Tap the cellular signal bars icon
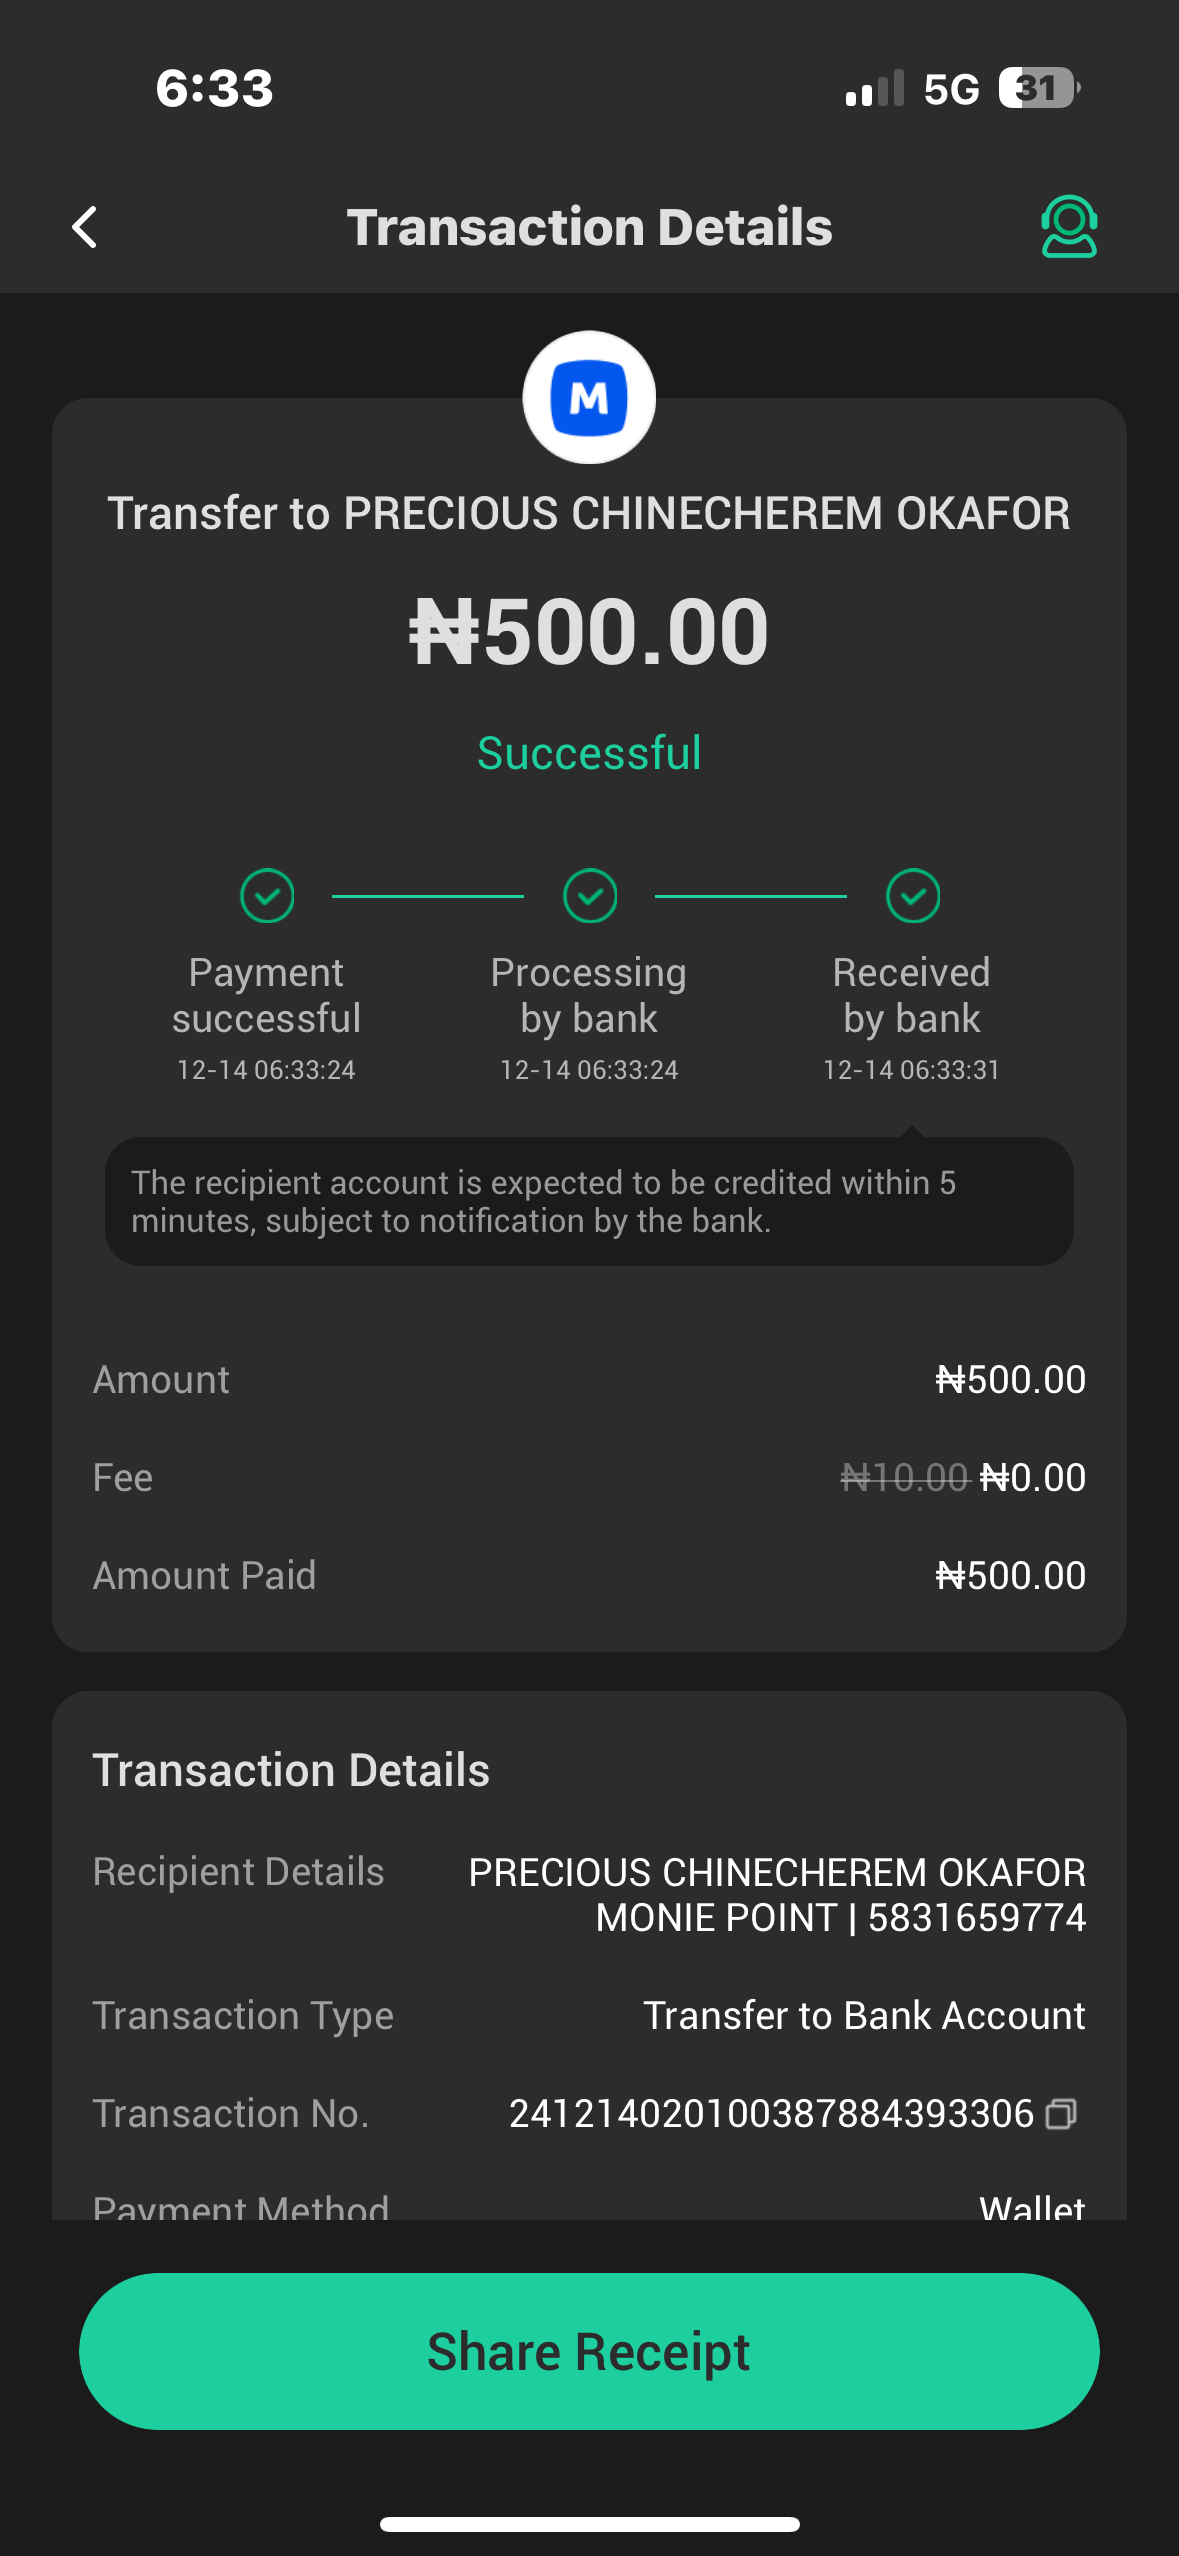This screenshot has height=2556, width=1179. [x=874, y=88]
